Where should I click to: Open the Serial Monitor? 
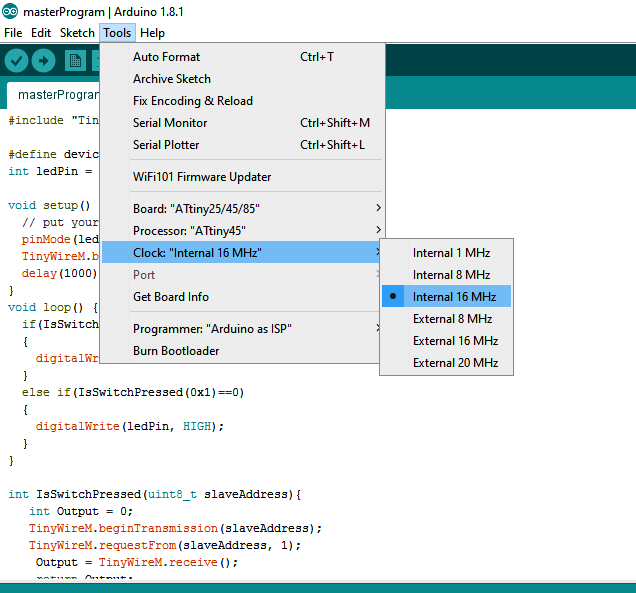click(241, 122)
